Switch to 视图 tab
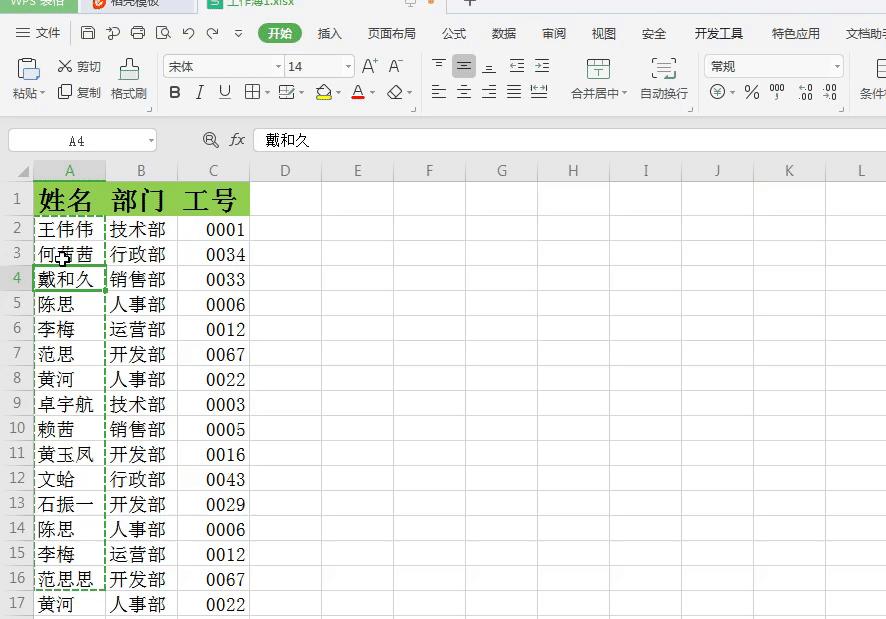 [x=603, y=33]
